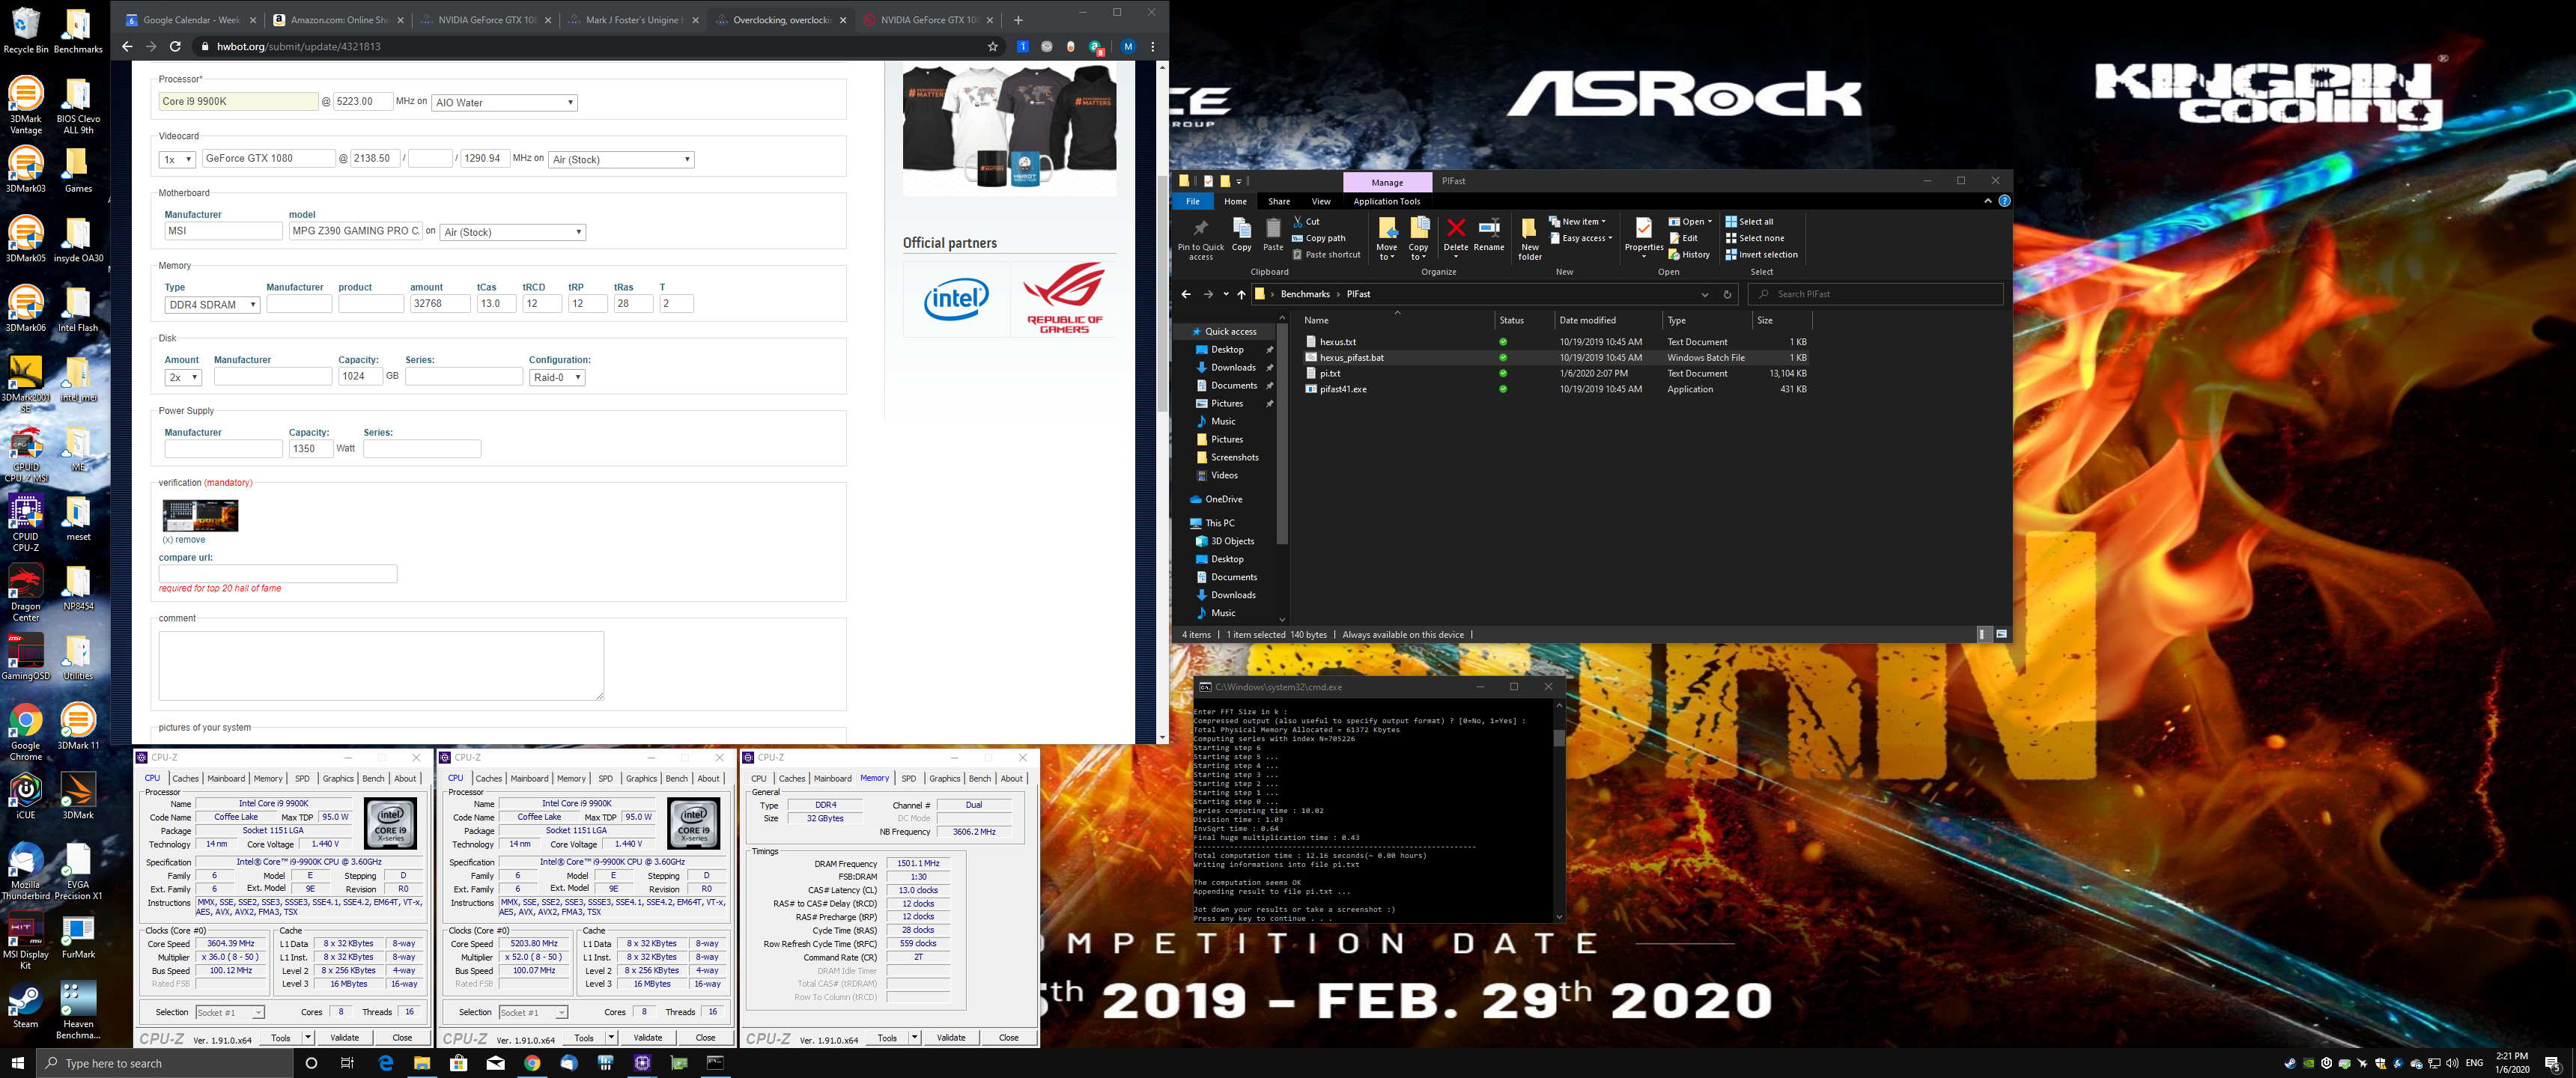Click the Microsoft Store taskbar icon
Screen dimensions: 2576x1078
(458, 1063)
